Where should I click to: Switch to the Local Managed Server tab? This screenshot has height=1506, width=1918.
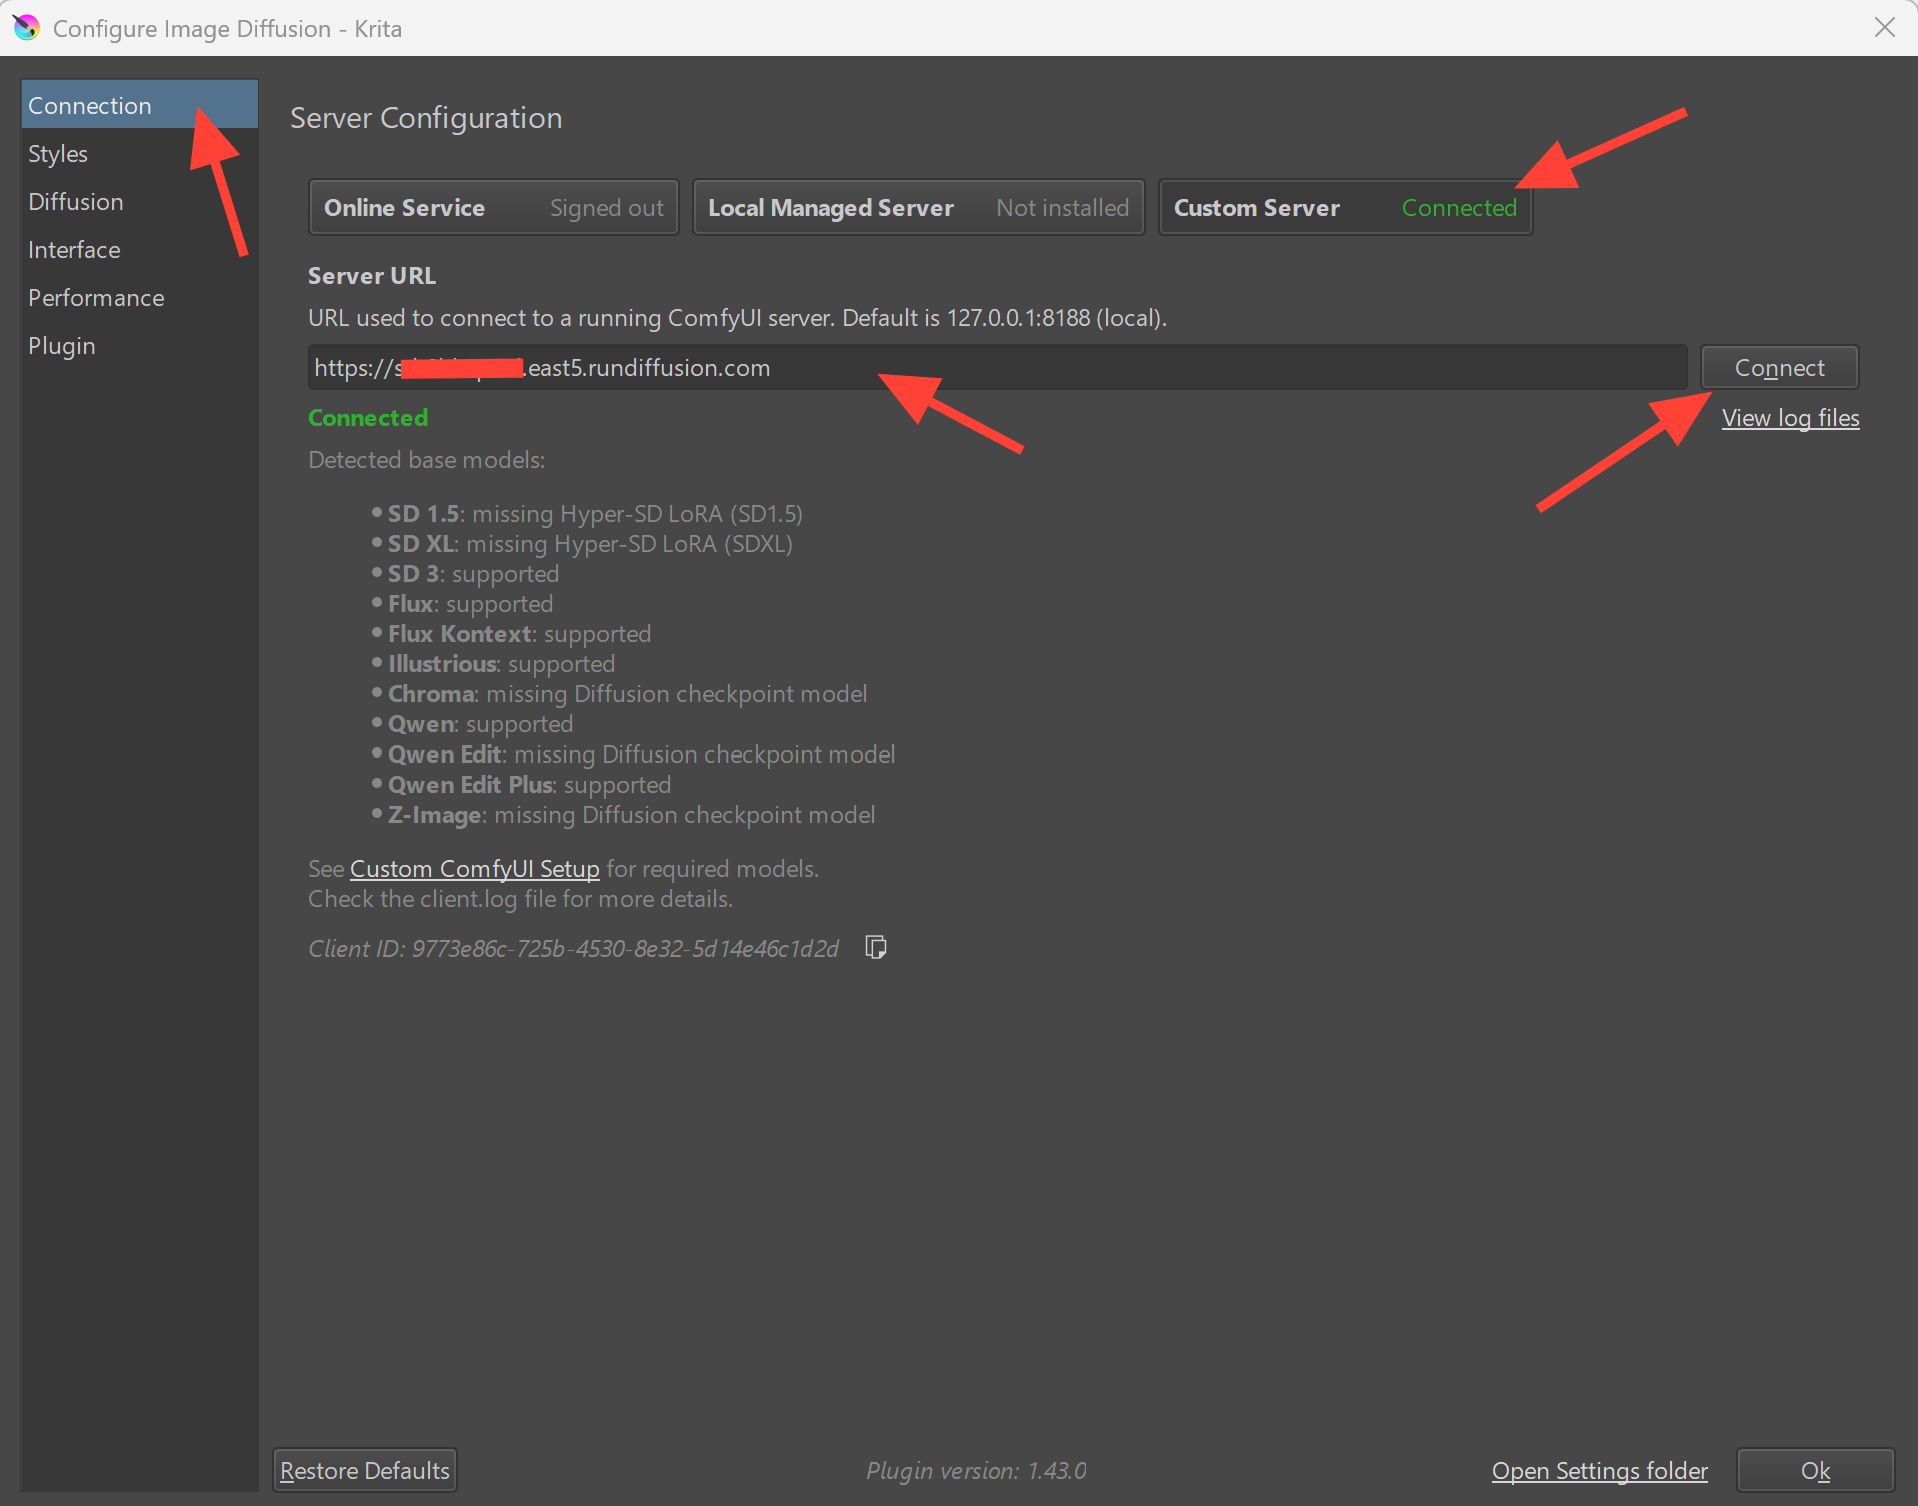(917, 207)
